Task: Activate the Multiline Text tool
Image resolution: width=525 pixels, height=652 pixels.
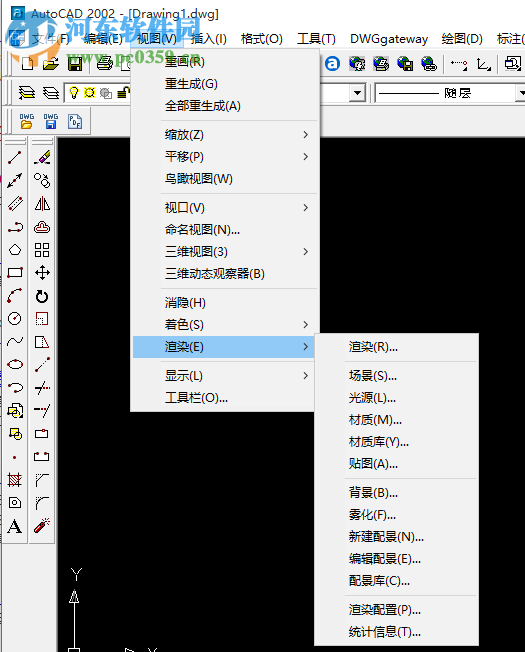Action: [15, 526]
